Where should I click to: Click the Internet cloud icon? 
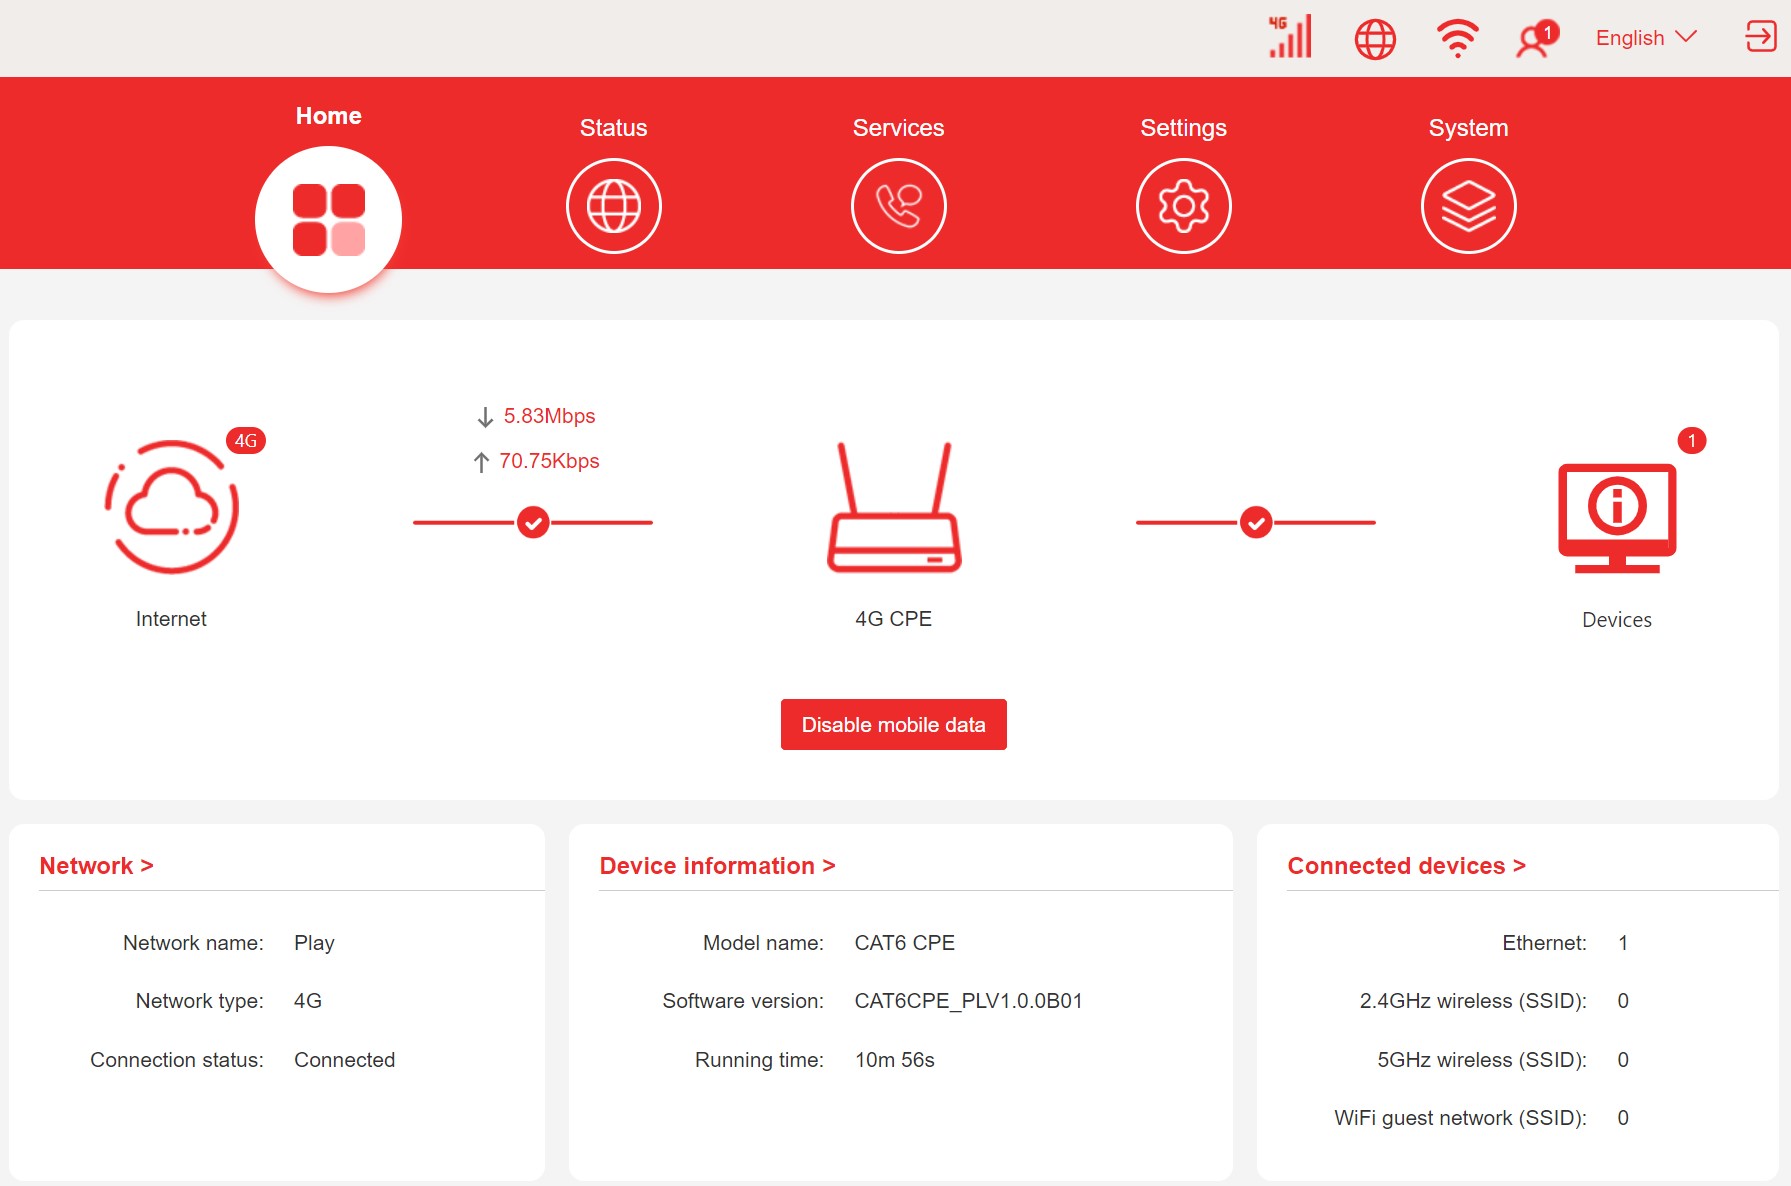tap(172, 508)
